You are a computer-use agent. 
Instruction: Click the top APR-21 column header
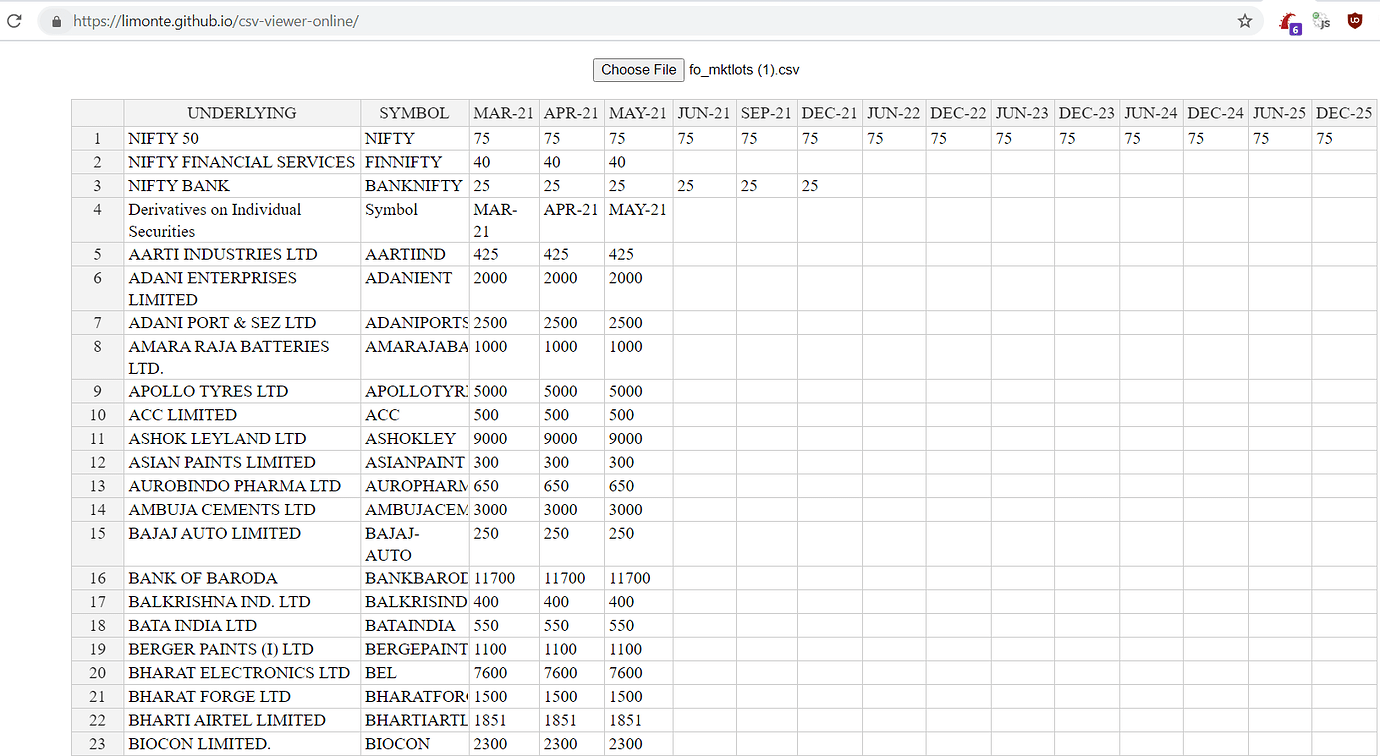pyautogui.click(x=571, y=113)
